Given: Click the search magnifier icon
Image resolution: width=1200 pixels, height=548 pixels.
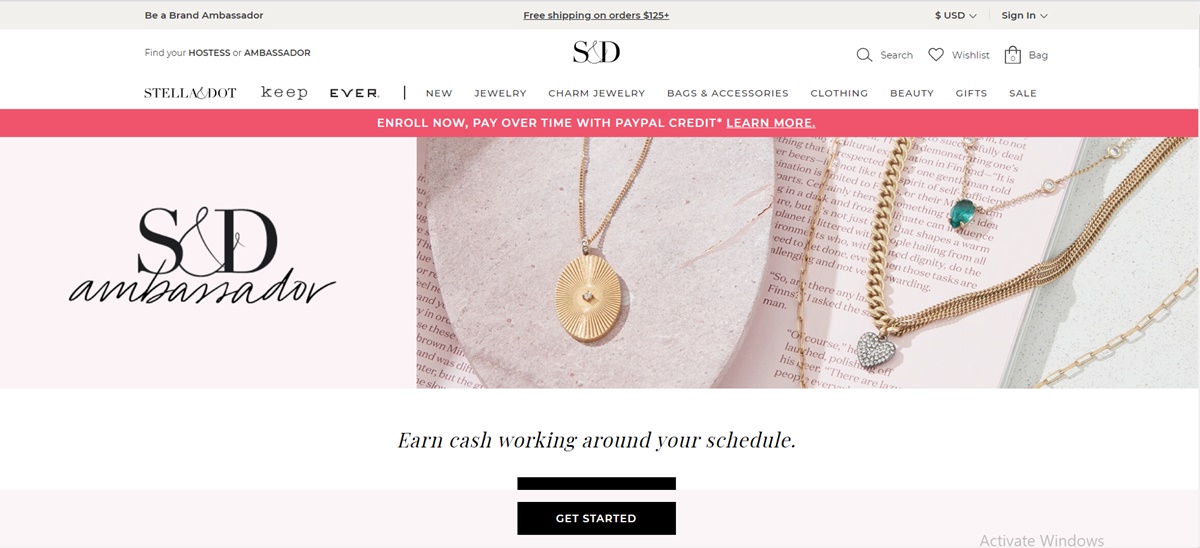Looking at the screenshot, I should (864, 55).
